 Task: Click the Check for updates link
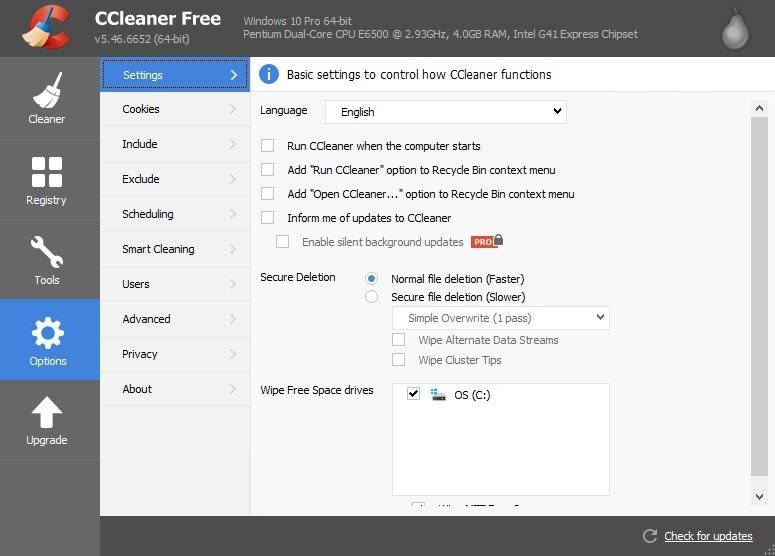pyautogui.click(x=708, y=536)
